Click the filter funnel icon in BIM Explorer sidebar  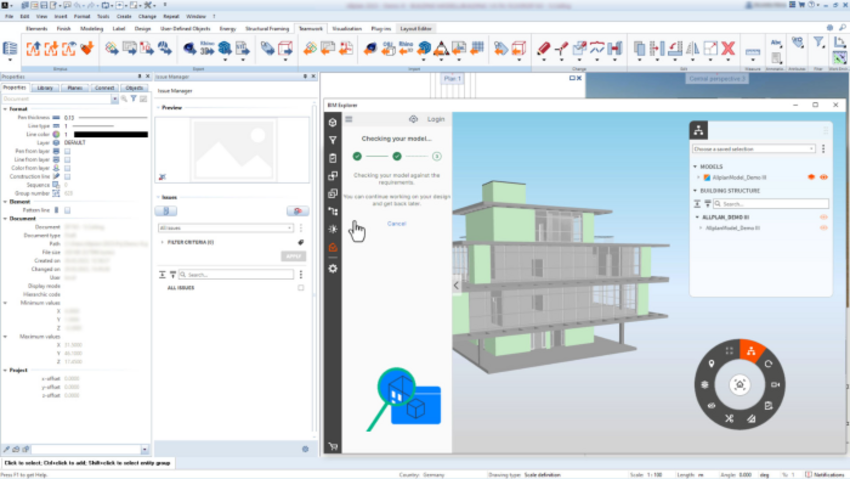click(333, 140)
